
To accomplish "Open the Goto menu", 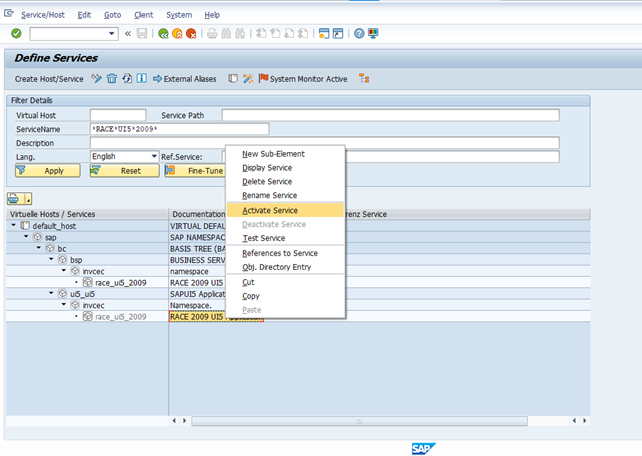I will click(x=112, y=15).
